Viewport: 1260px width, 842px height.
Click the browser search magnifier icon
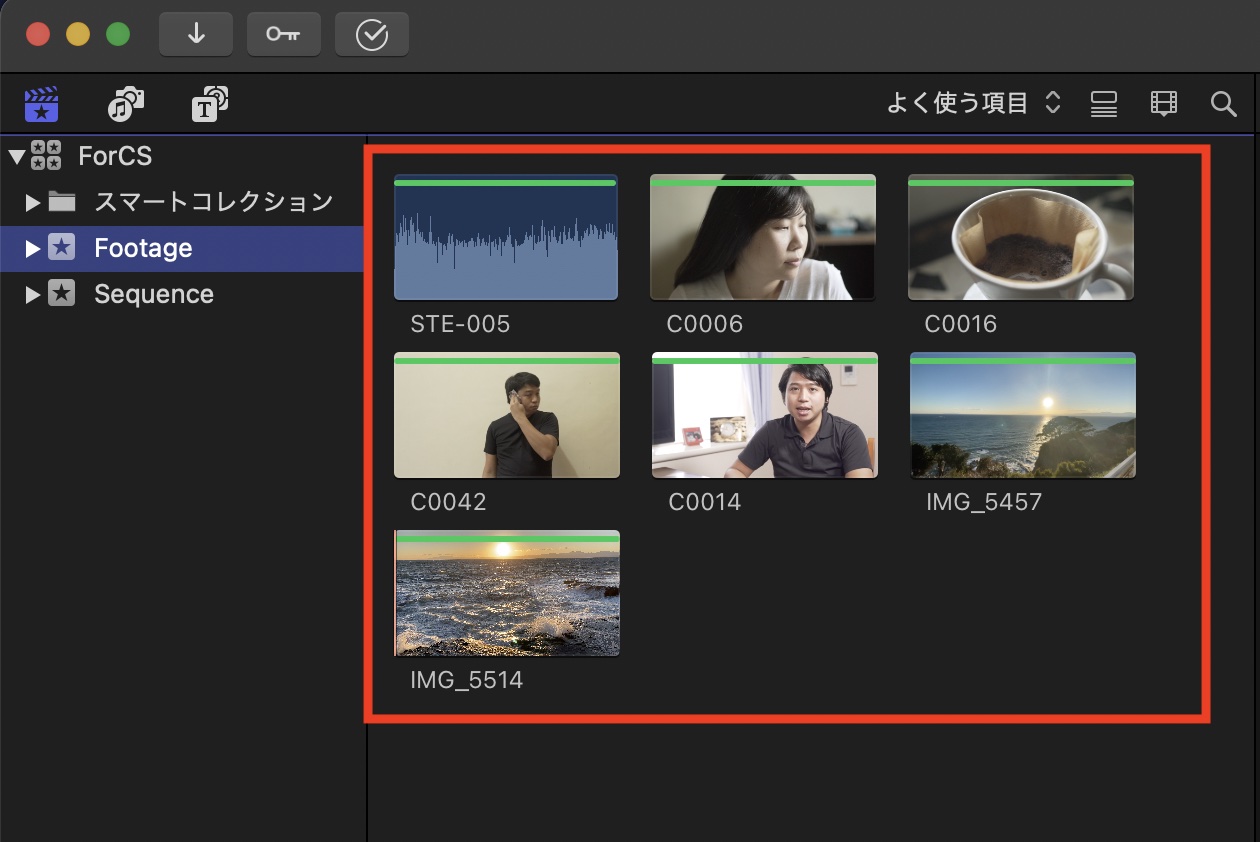[x=1224, y=104]
